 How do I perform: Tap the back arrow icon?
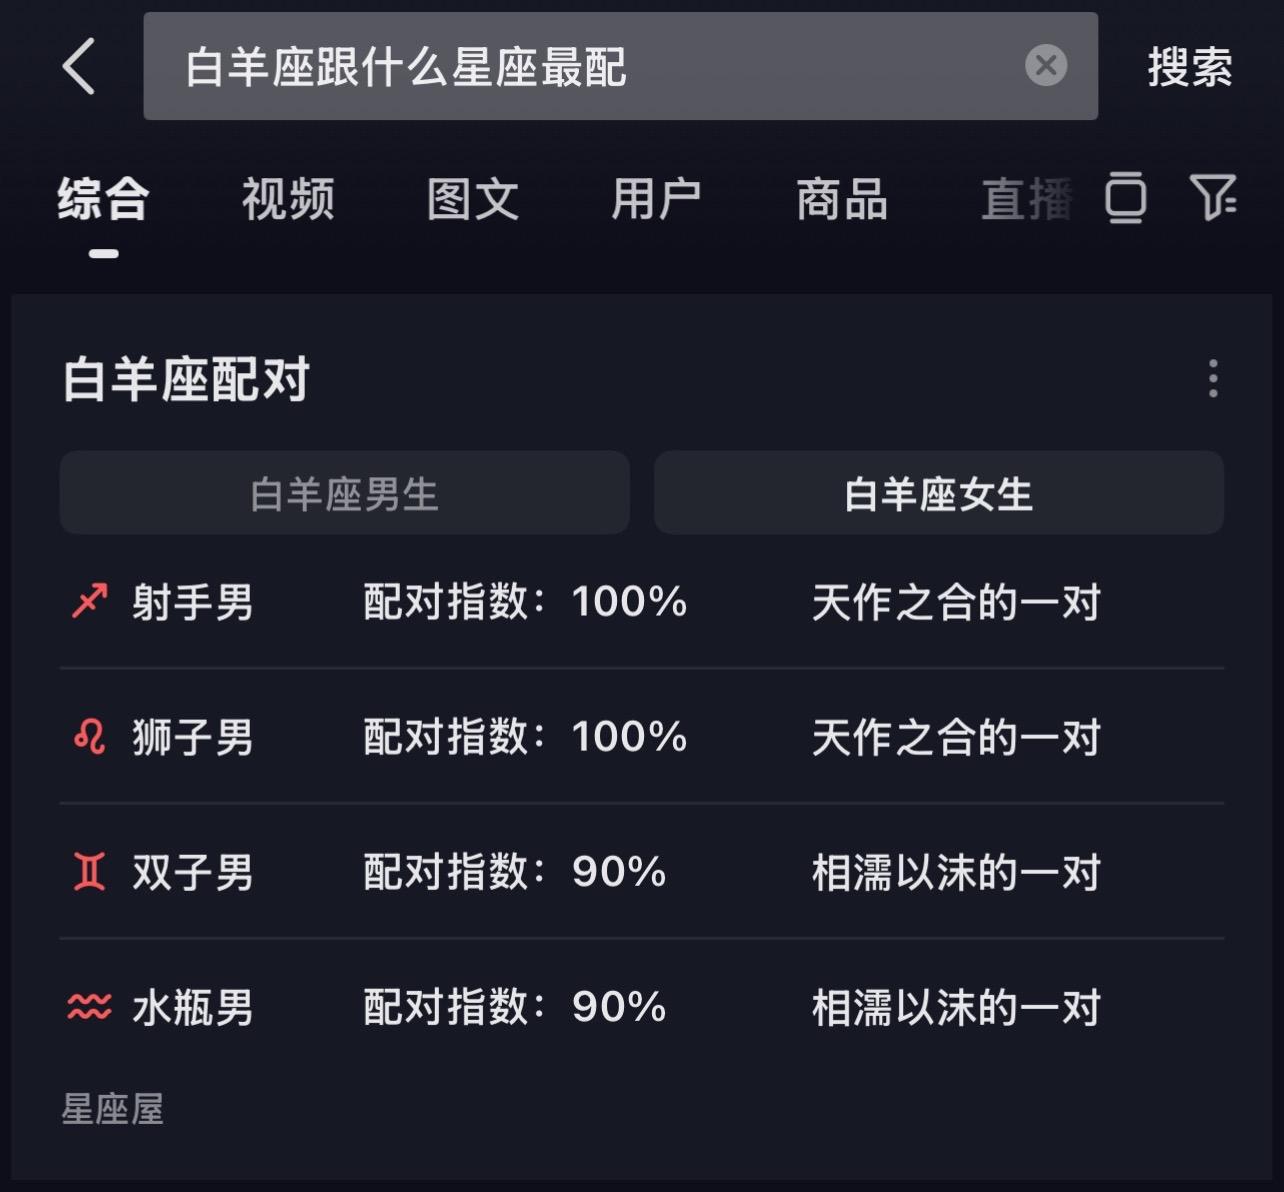[79, 67]
